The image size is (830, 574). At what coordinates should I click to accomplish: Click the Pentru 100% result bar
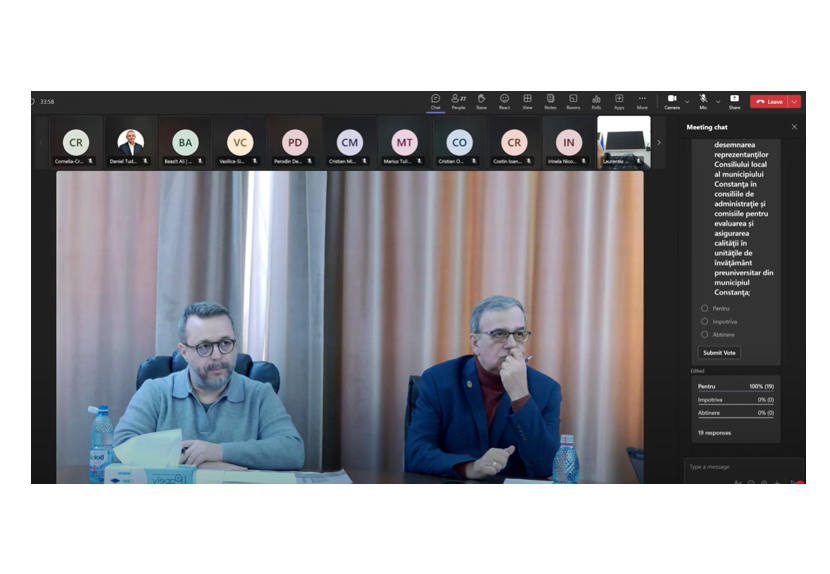(x=736, y=388)
